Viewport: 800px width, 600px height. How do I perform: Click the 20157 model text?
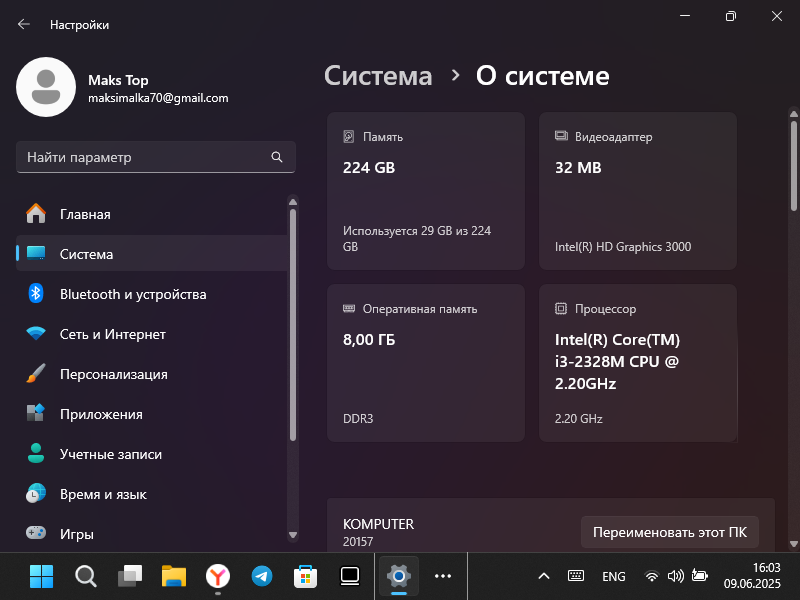pyautogui.click(x=358, y=541)
